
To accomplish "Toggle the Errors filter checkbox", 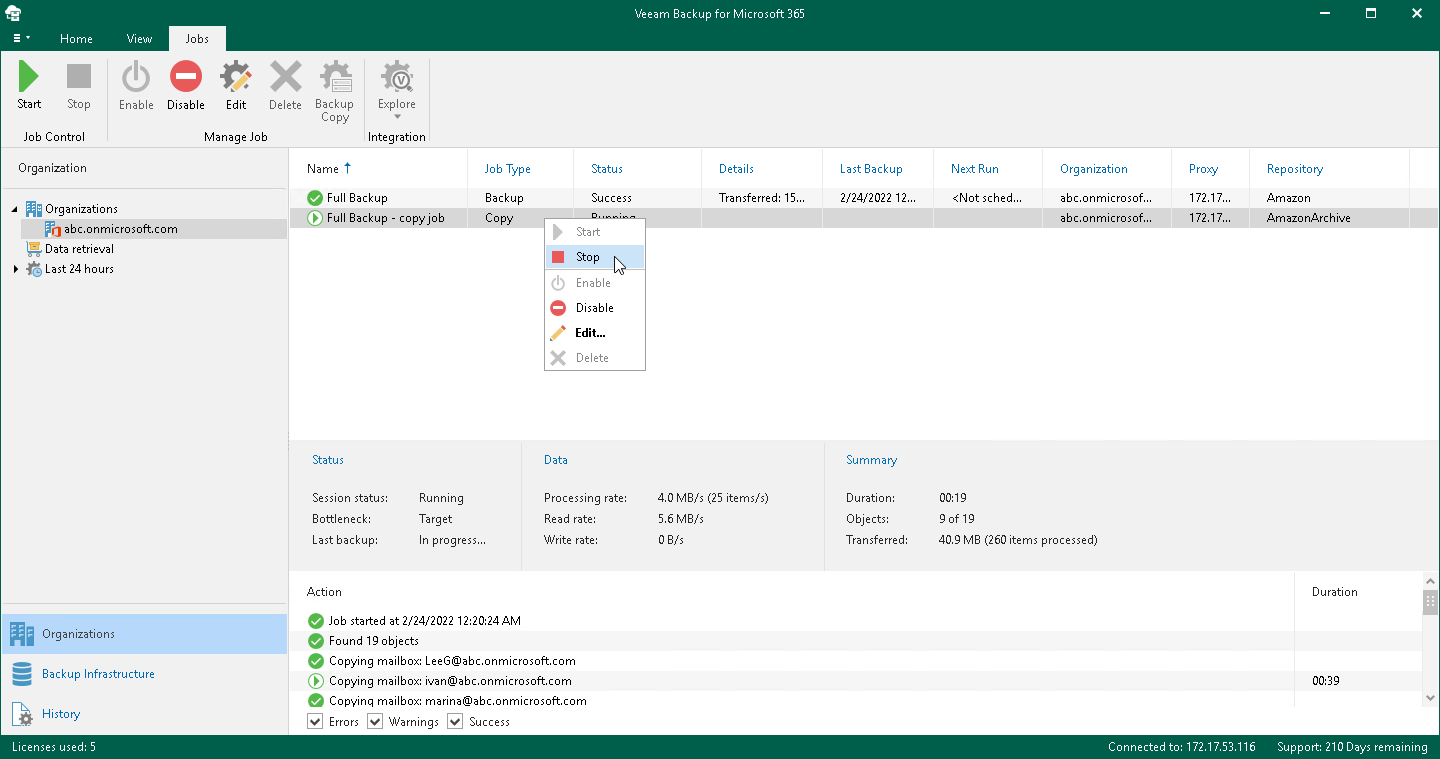I will (x=315, y=722).
